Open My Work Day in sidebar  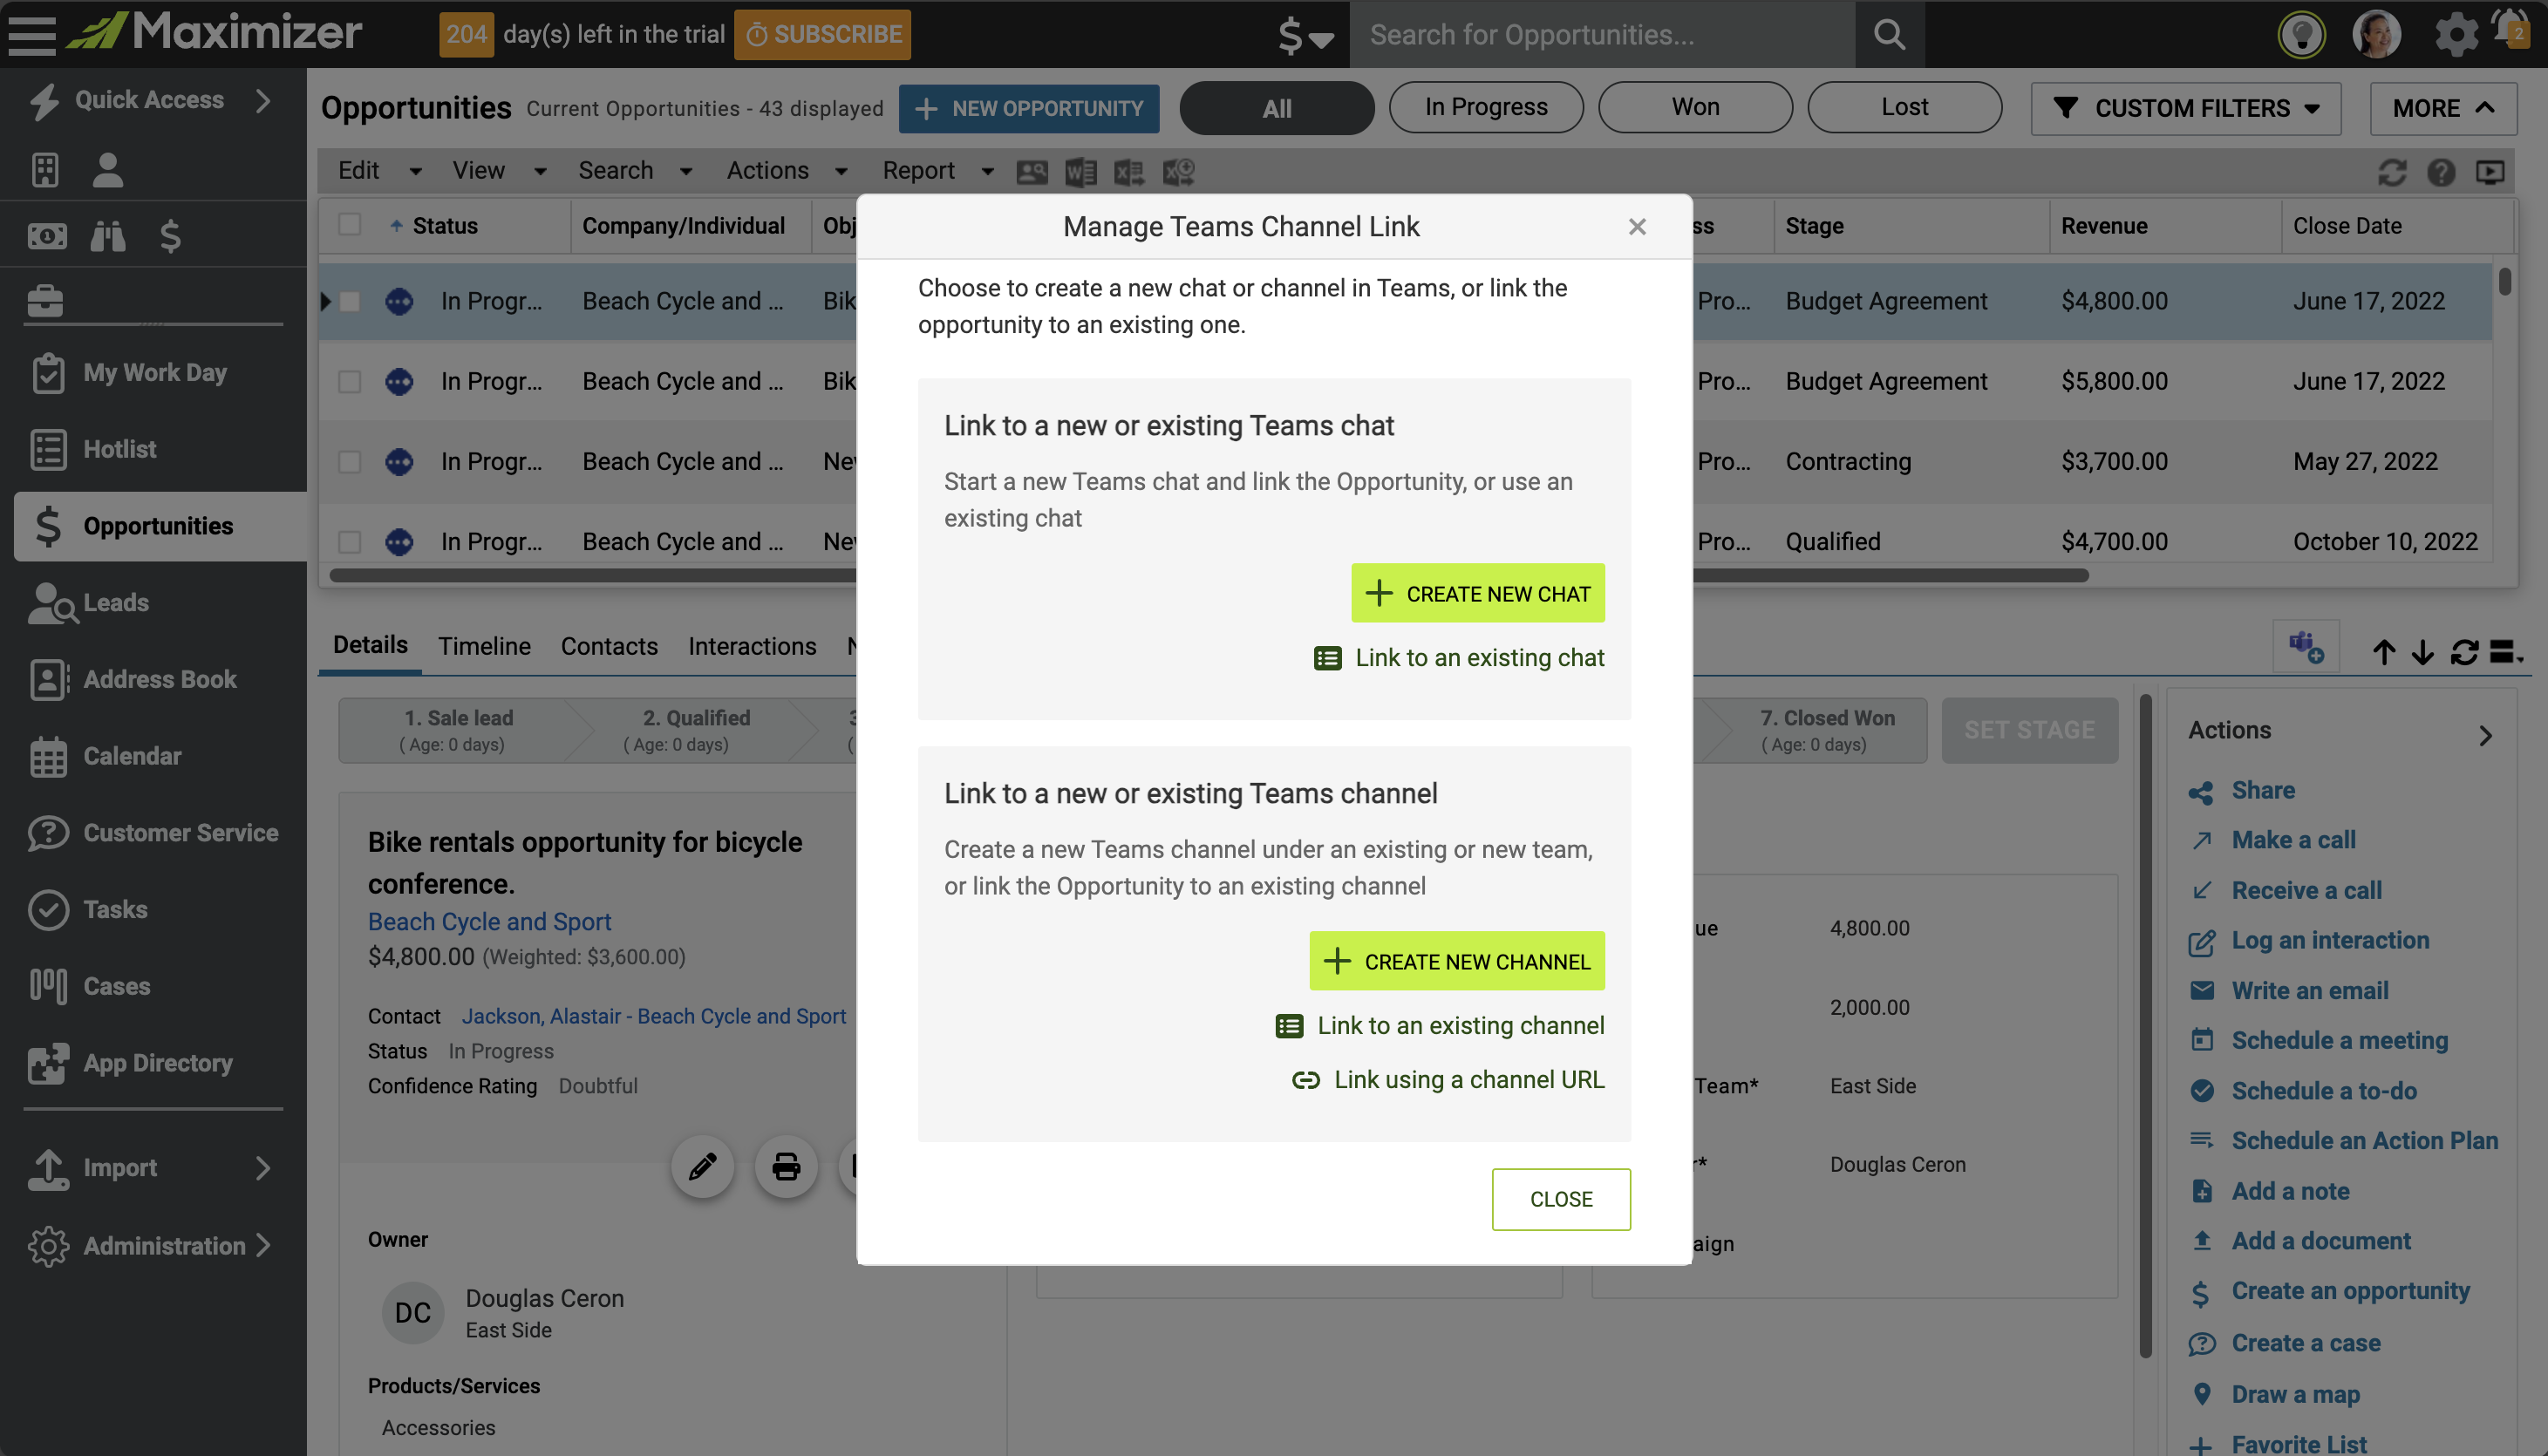[155, 373]
